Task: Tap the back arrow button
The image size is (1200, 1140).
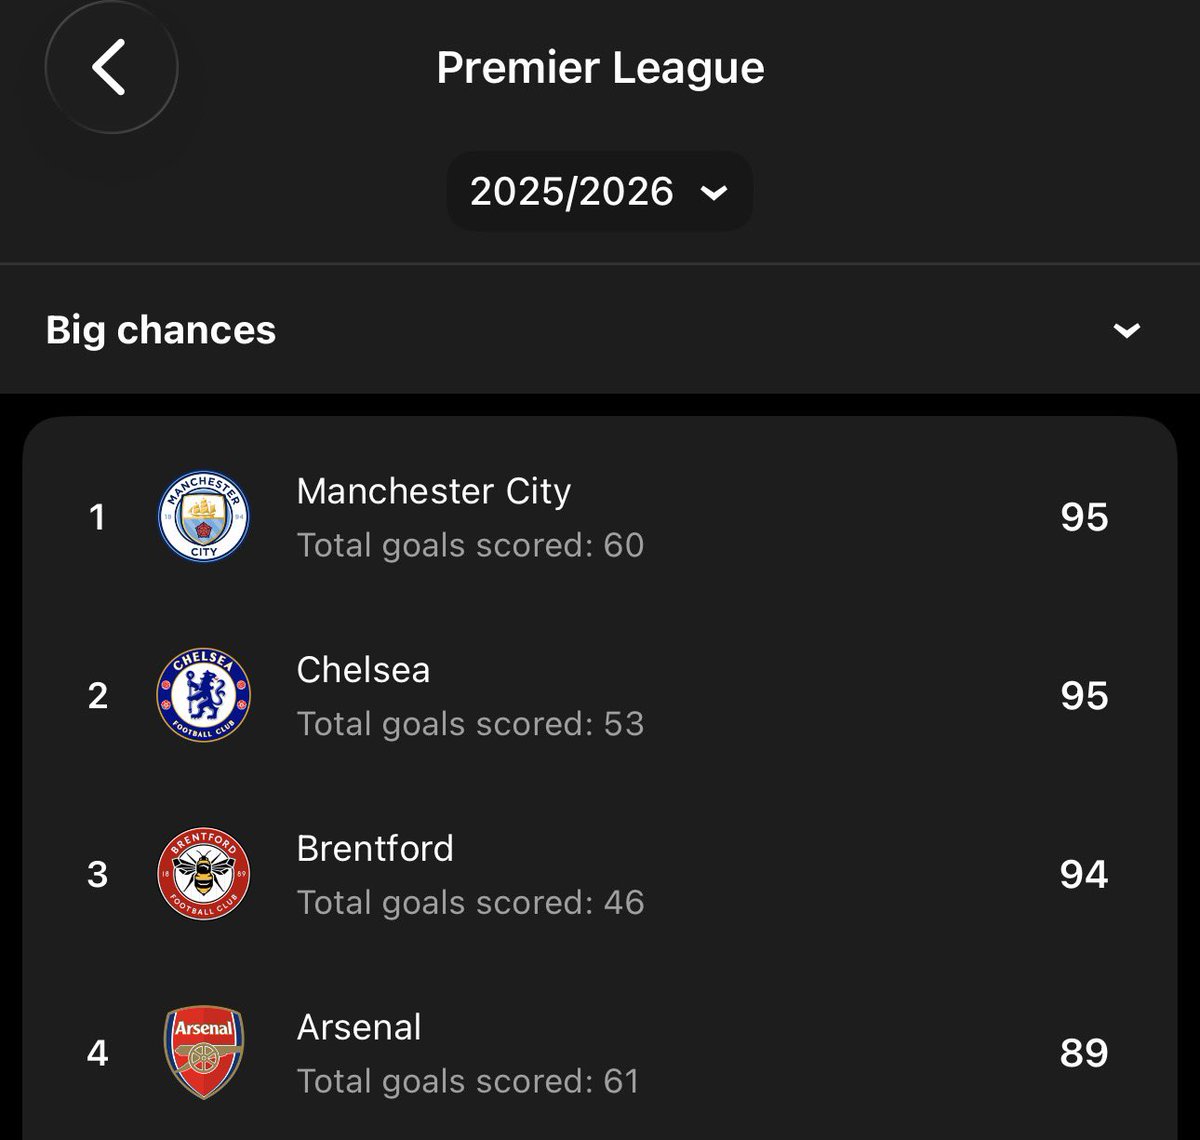Action: tap(111, 67)
